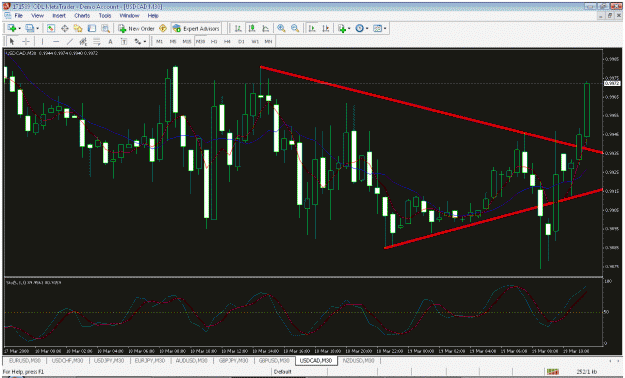Open the Tools menu
The width and height of the screenshot is (625, 378).
[x=105, y=16]
